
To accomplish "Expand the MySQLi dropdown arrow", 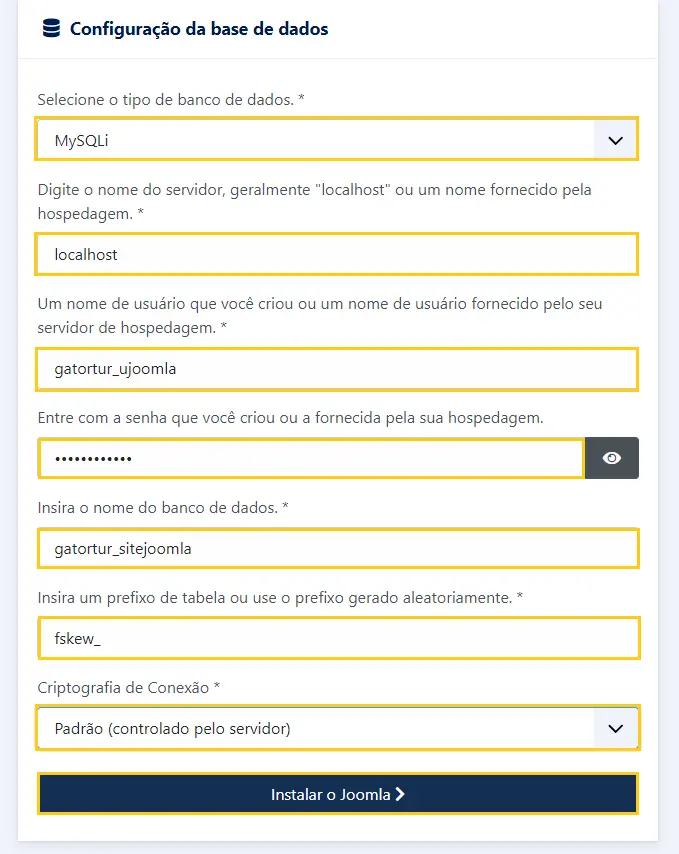I will pos(615,141).
